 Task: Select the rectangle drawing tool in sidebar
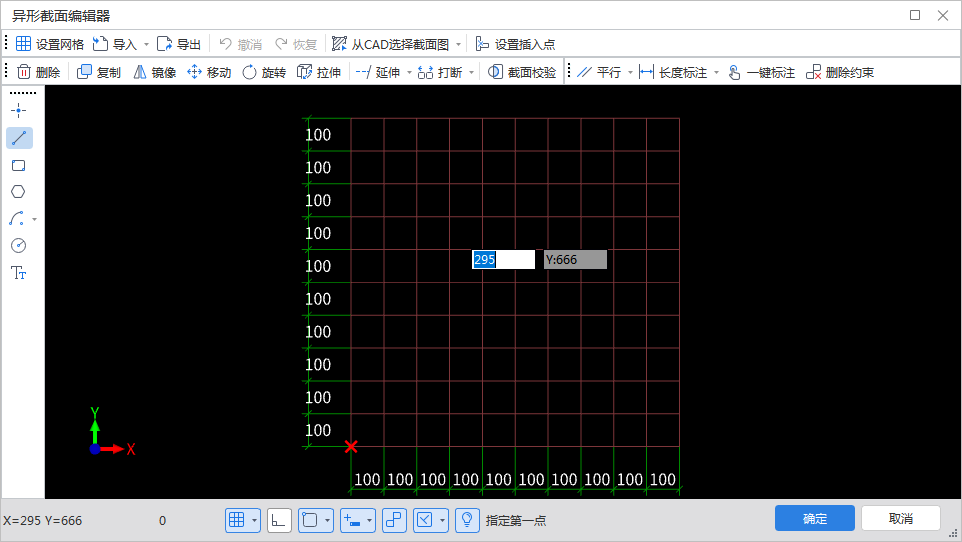[x=18, y=165]
